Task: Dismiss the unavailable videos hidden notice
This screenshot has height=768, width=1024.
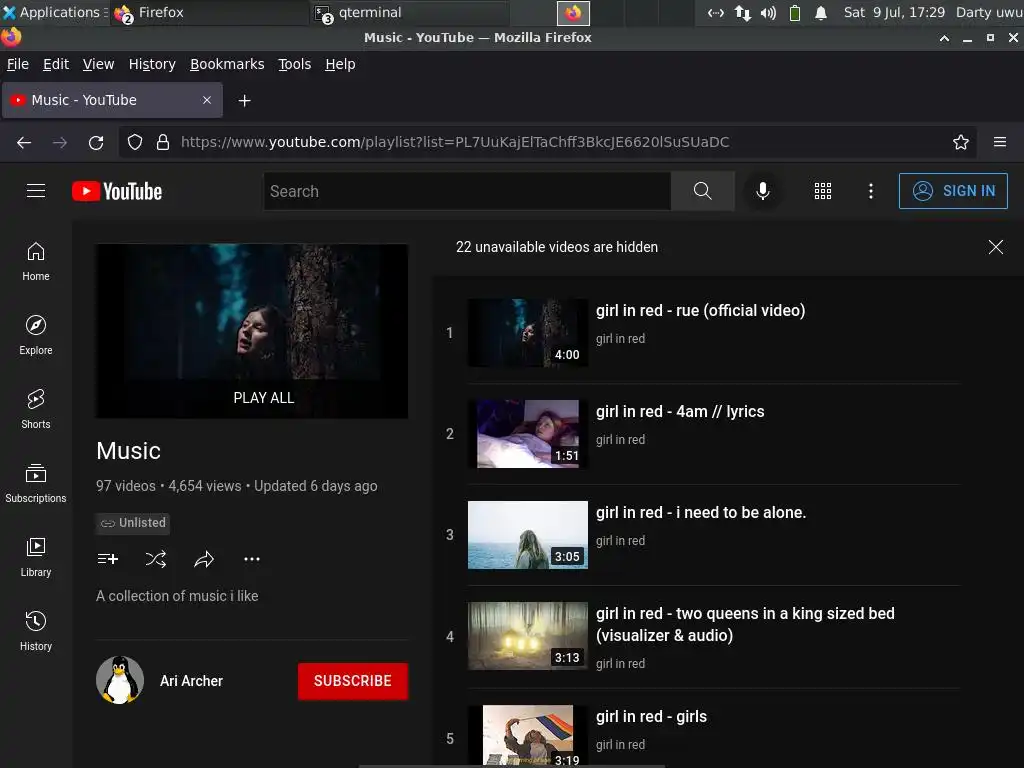Action: click(x=995, y=247)
